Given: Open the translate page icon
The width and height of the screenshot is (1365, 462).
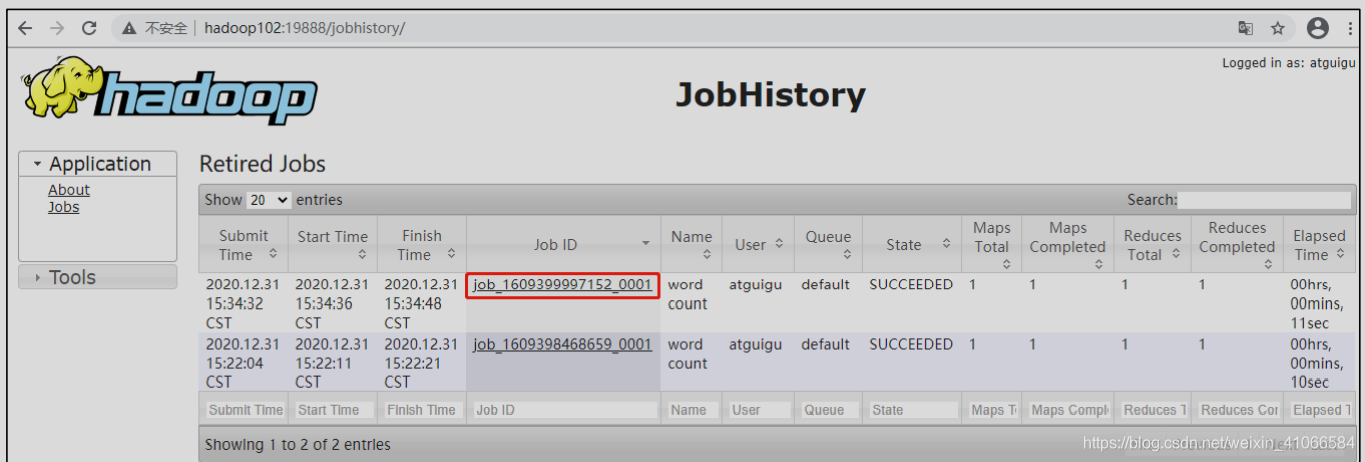Looking at the screenshot, I should [x=1245, y=28].
